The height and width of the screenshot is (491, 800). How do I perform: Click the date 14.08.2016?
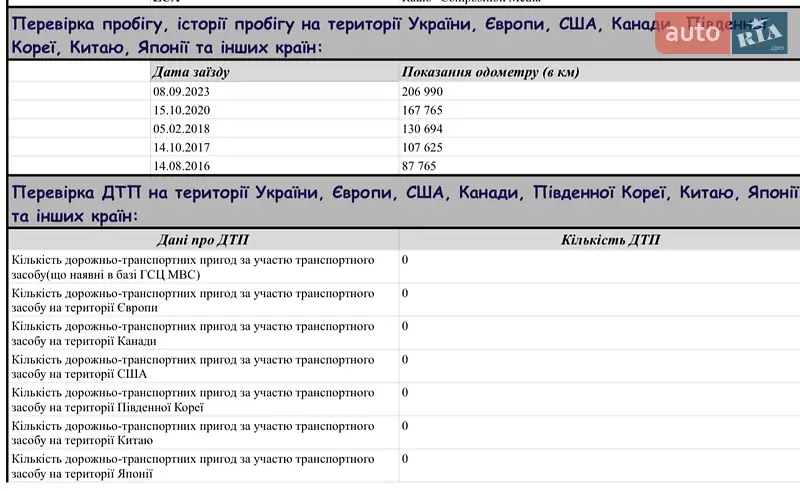click(181, 166)
